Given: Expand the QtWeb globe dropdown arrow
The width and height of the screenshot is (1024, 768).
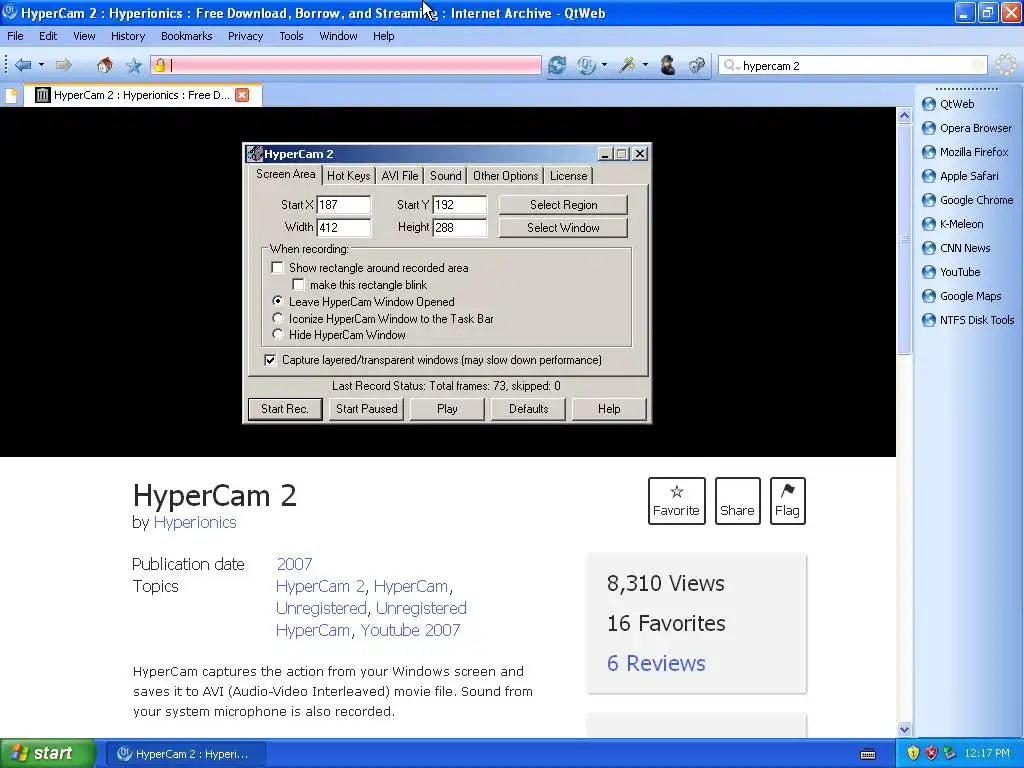Looking at the screenshot, I should [x=604, y=65].
